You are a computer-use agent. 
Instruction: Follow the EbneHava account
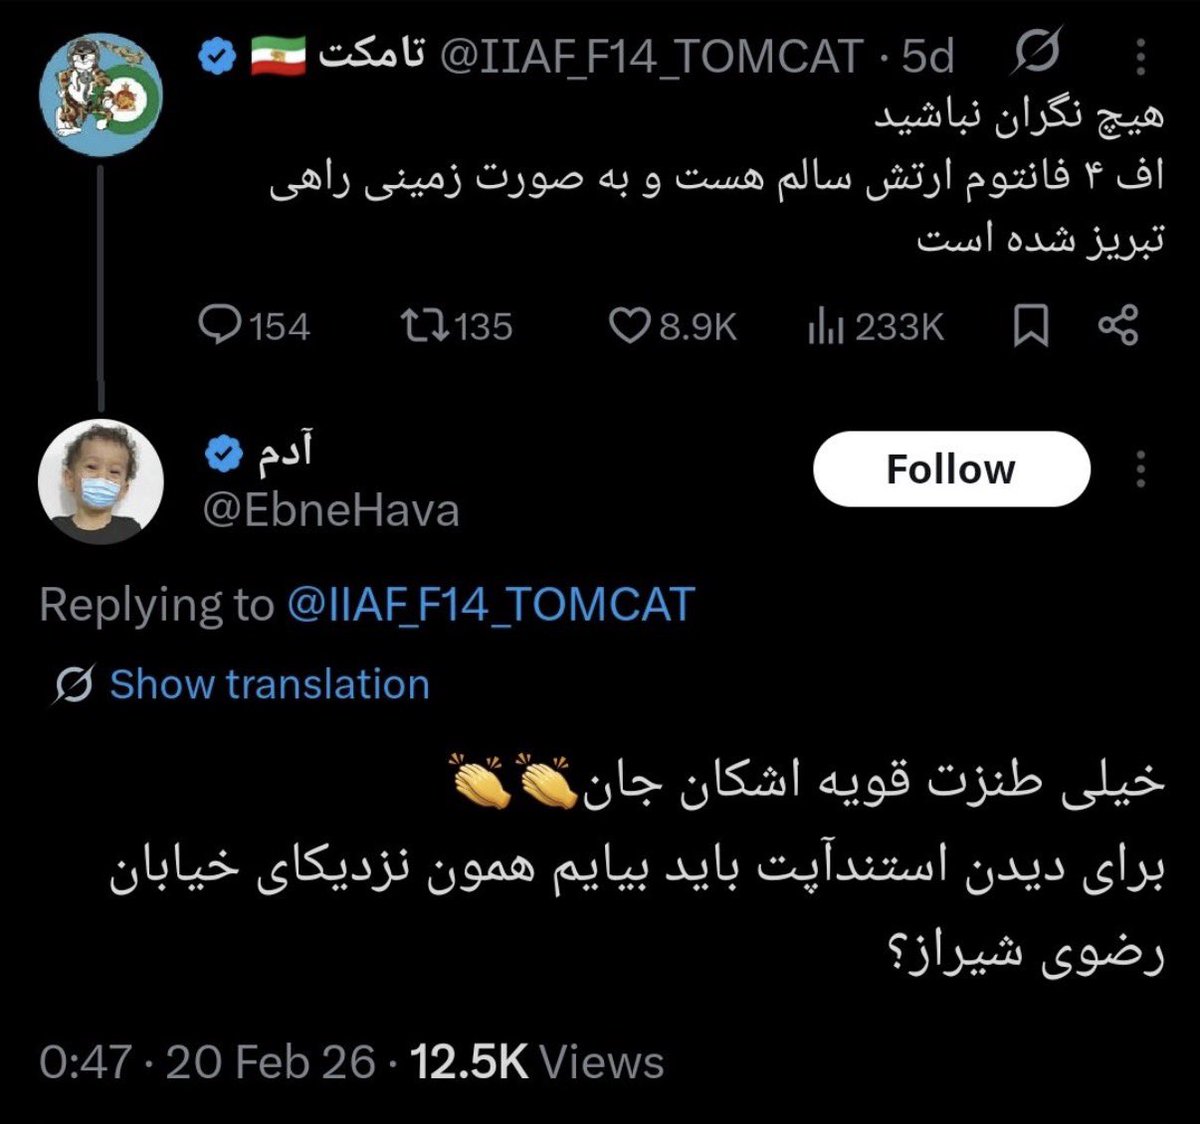[951, 469]
